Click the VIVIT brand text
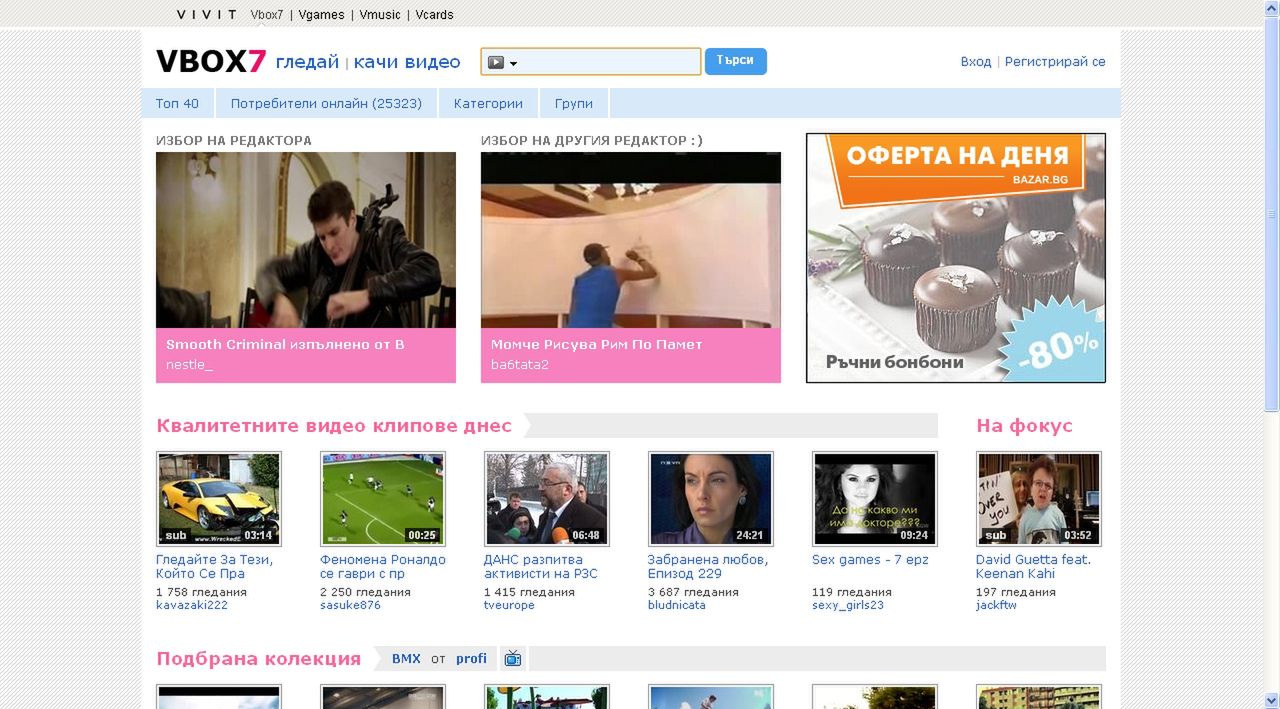This screenshot has height=709, width=1280. pos(207,15)
